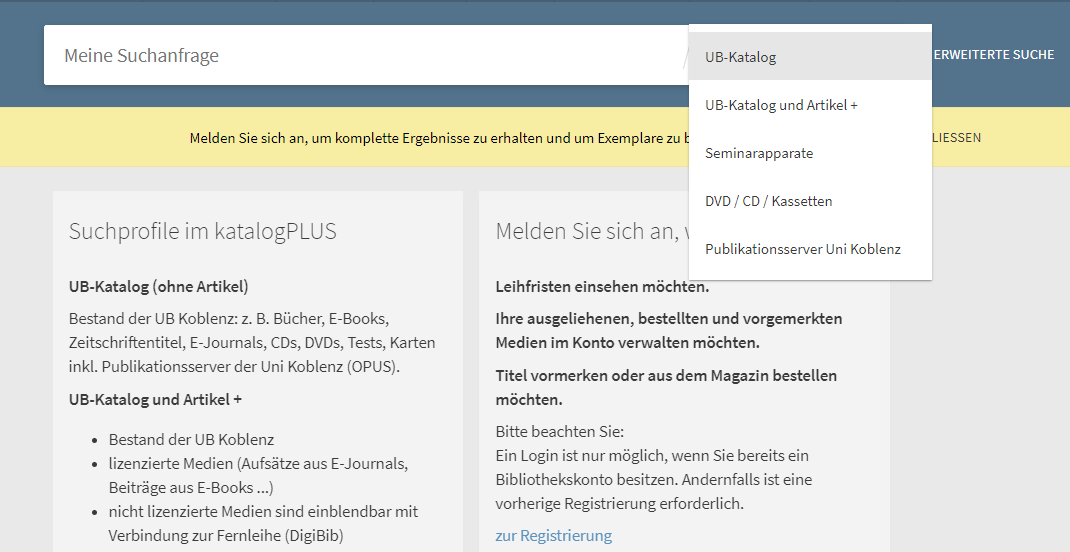Select the 'DVD / CD / Kassetten' option
The height and width of the screenshot is (552, 1070).
coord(810,201)
